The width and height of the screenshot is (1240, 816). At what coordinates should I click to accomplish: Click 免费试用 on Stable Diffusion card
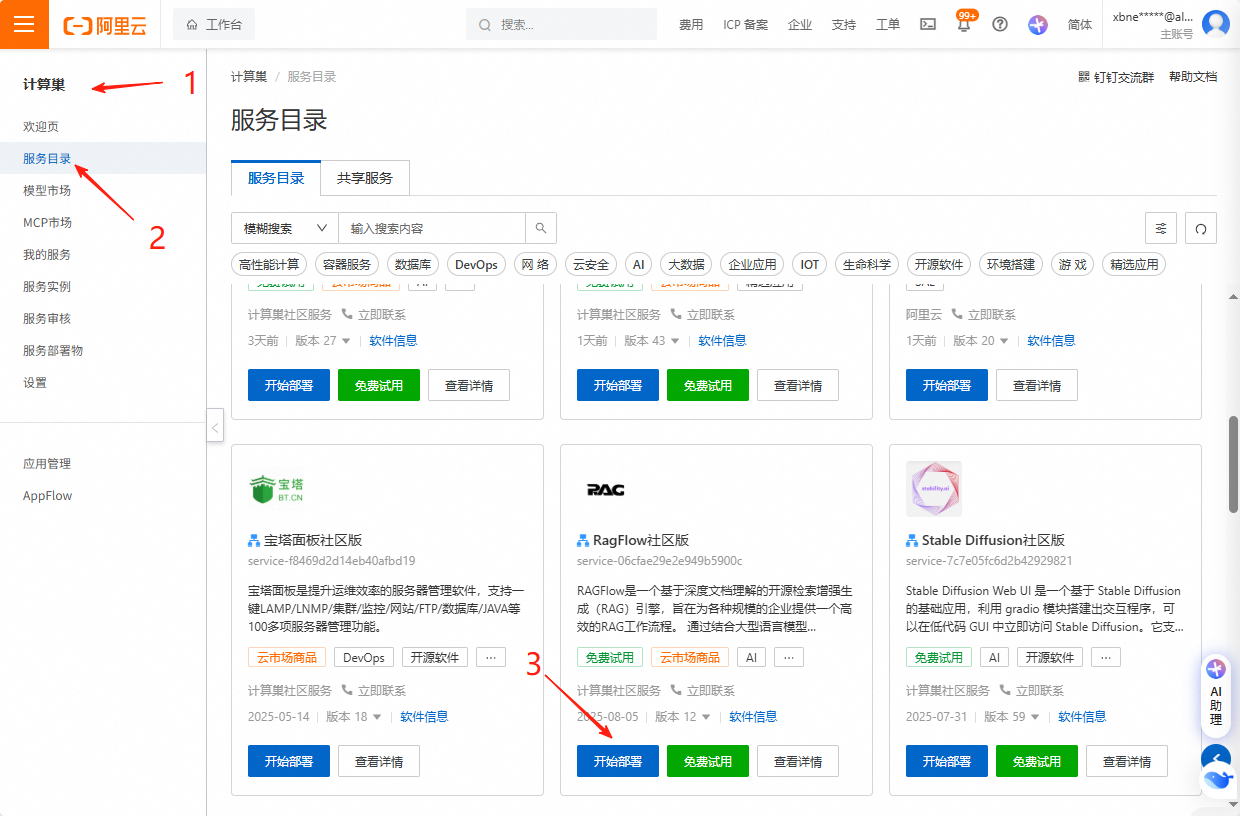pos(1037,761)
